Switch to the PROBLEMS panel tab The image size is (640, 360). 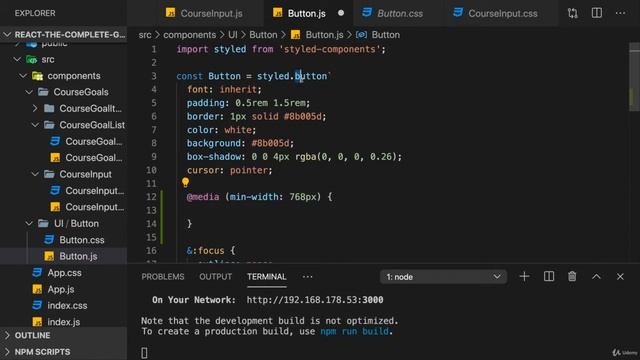[x=163, y=277]
